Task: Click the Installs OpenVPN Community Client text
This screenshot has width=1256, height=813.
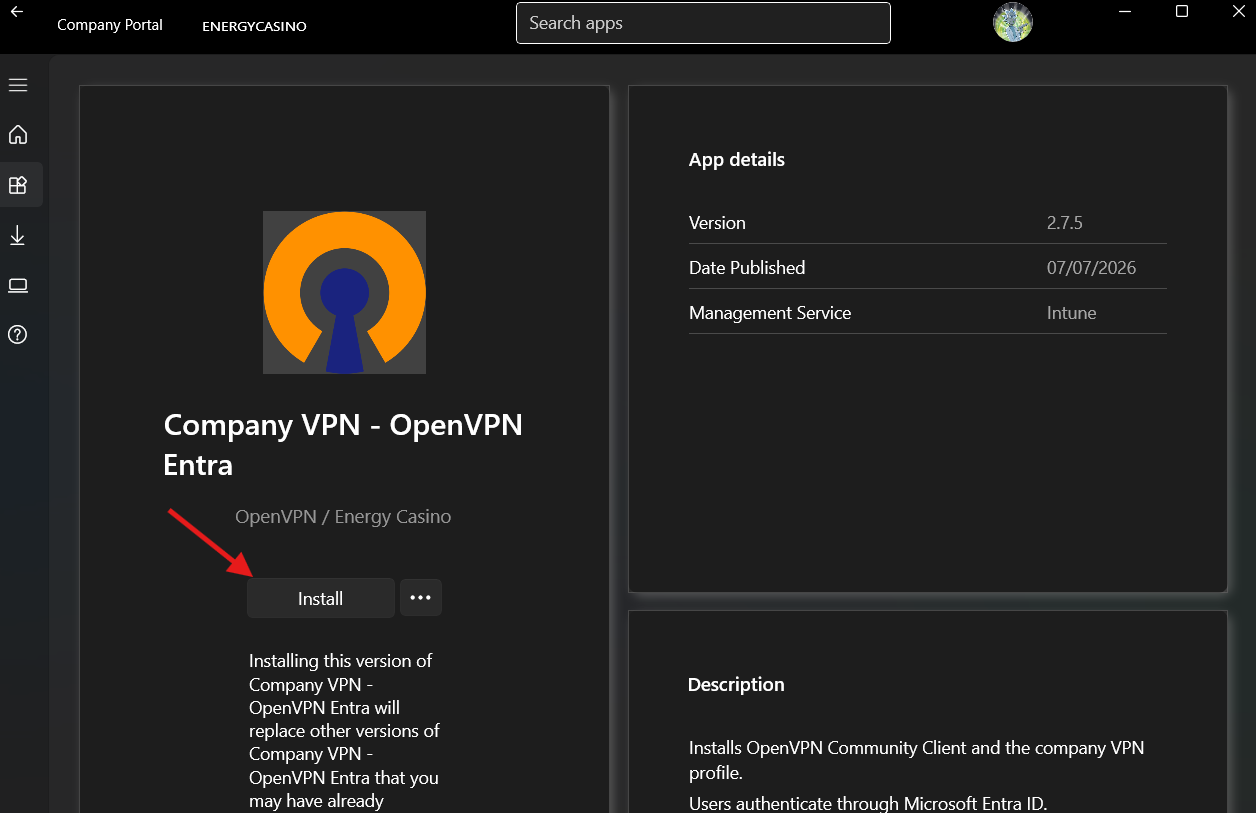Action: [x=916, y=760]
